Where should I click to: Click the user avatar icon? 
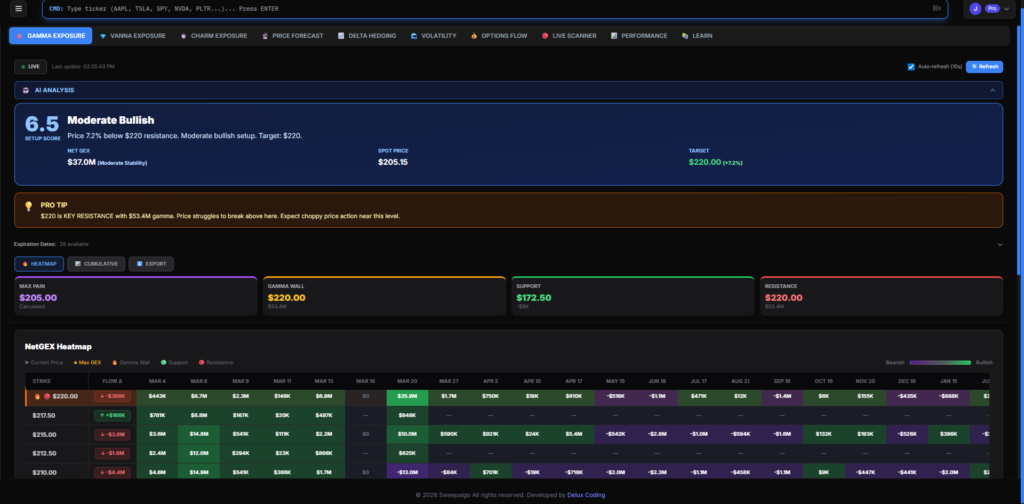click(975, 8)
